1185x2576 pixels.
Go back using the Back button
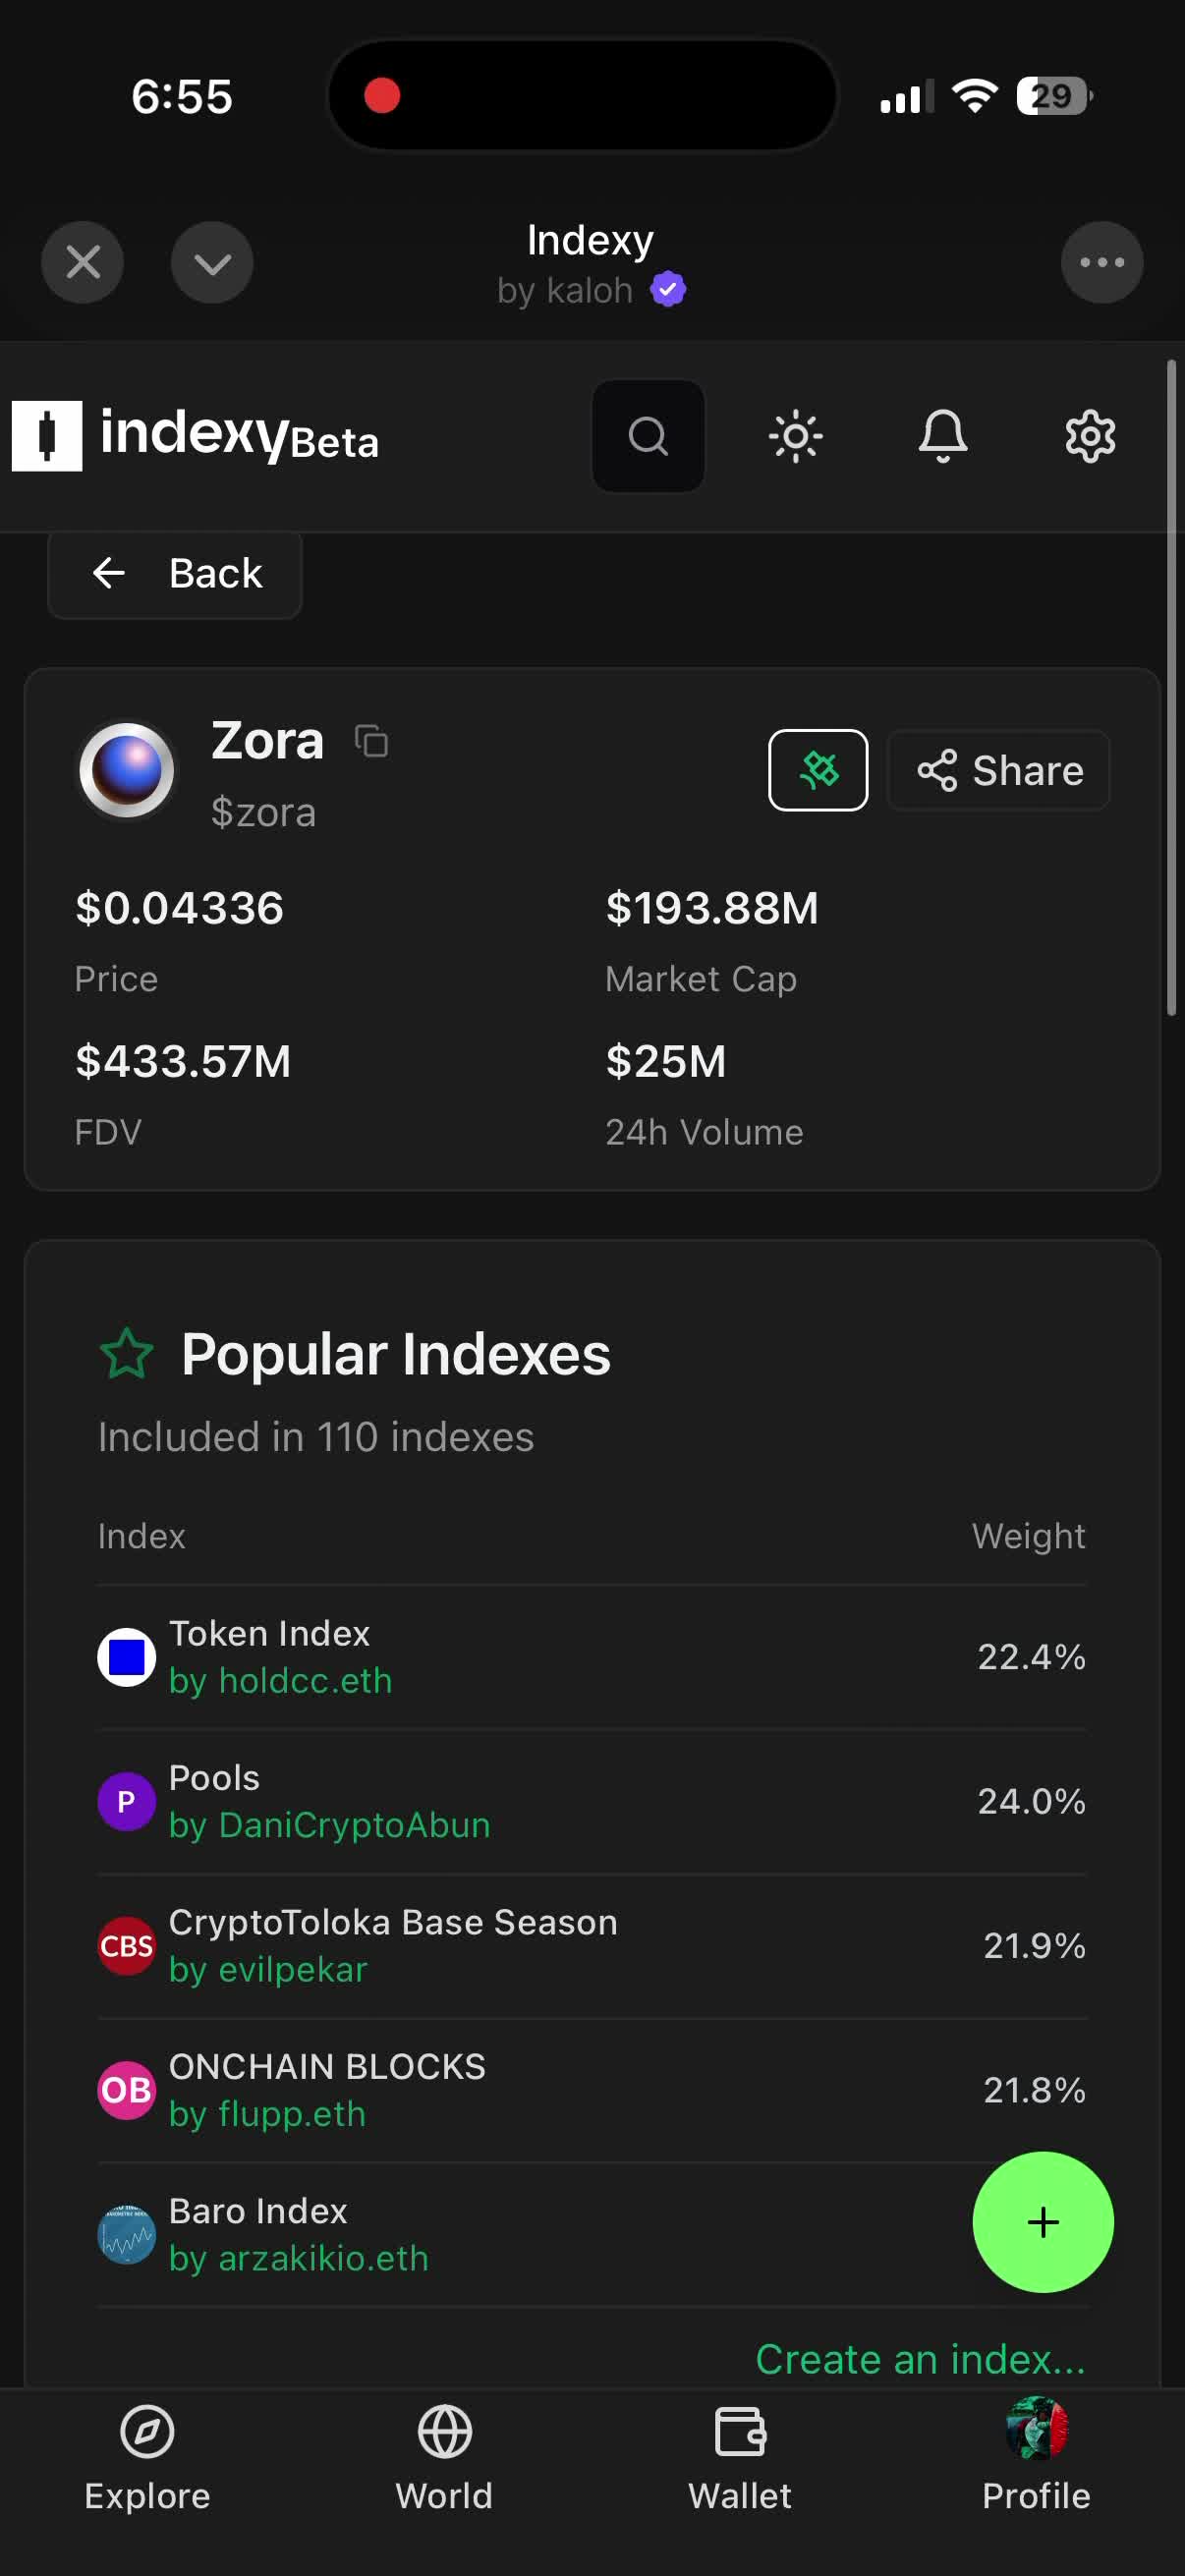(175, 574)
